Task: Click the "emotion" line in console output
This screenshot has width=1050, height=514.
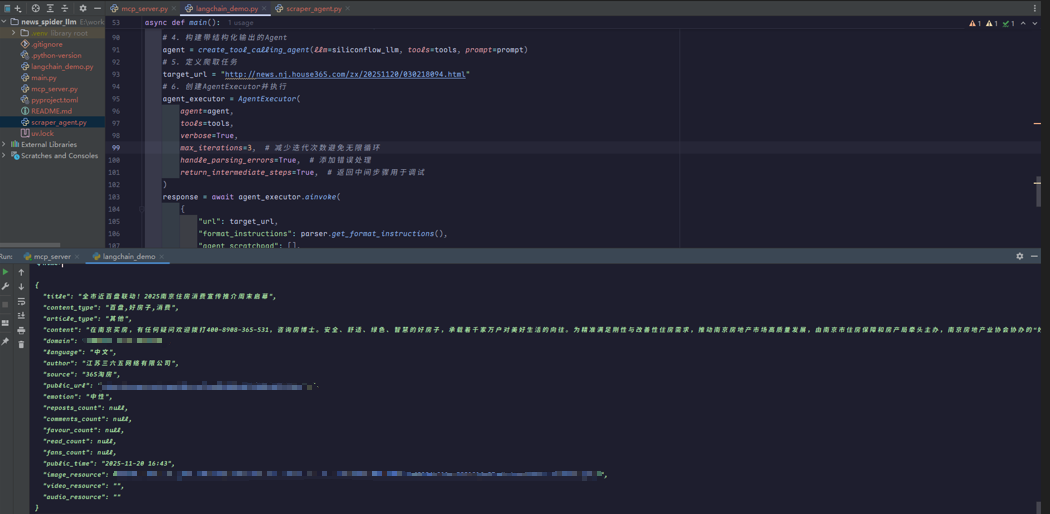Action: click(78, 397)
